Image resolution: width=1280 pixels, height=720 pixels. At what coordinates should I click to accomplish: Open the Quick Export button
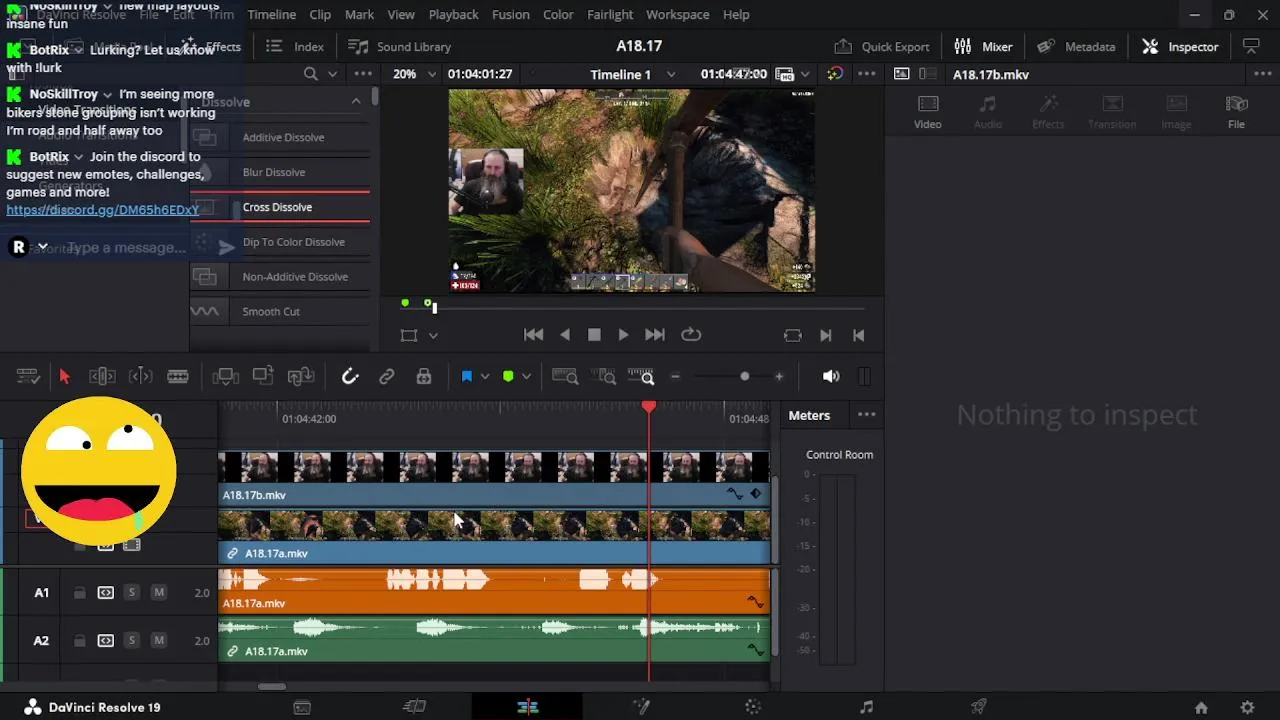[x=882, y=46]
